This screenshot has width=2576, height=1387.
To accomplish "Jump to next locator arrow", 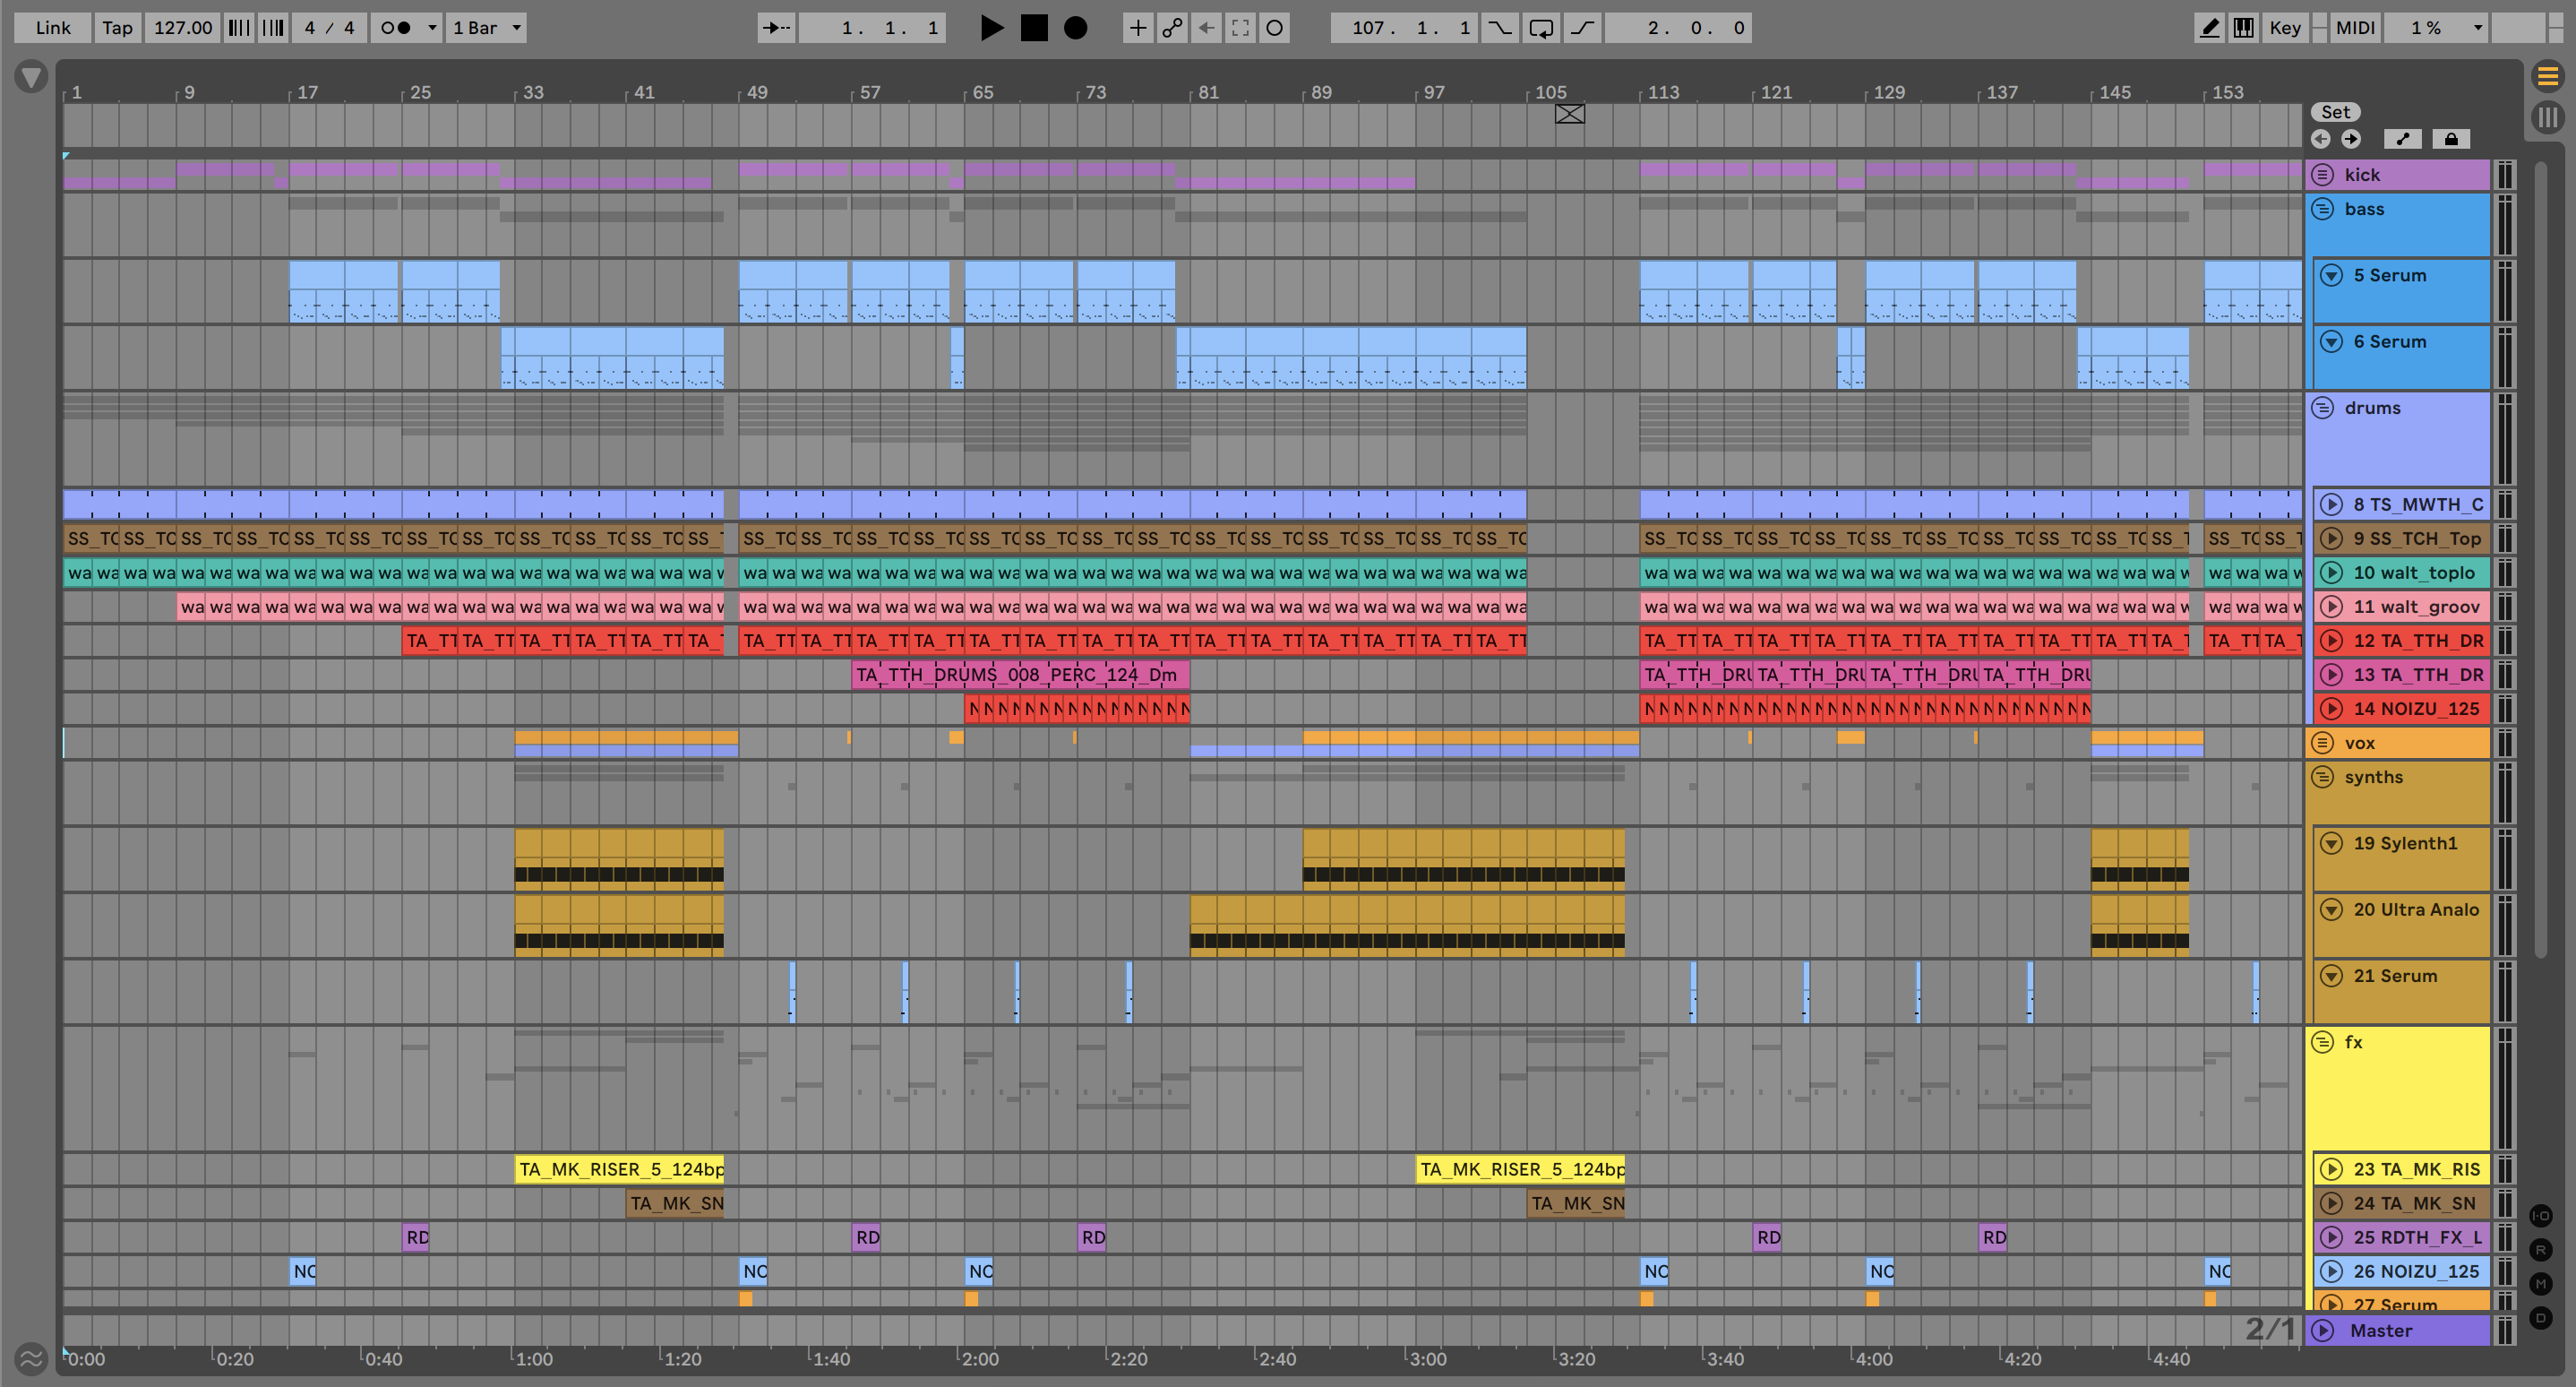I will point(2351,139).
